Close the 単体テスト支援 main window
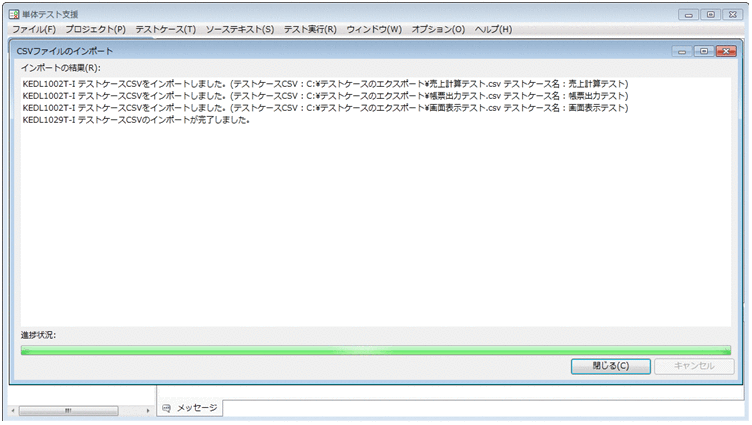This screenshot has width=752, height=425. [733, 15]
